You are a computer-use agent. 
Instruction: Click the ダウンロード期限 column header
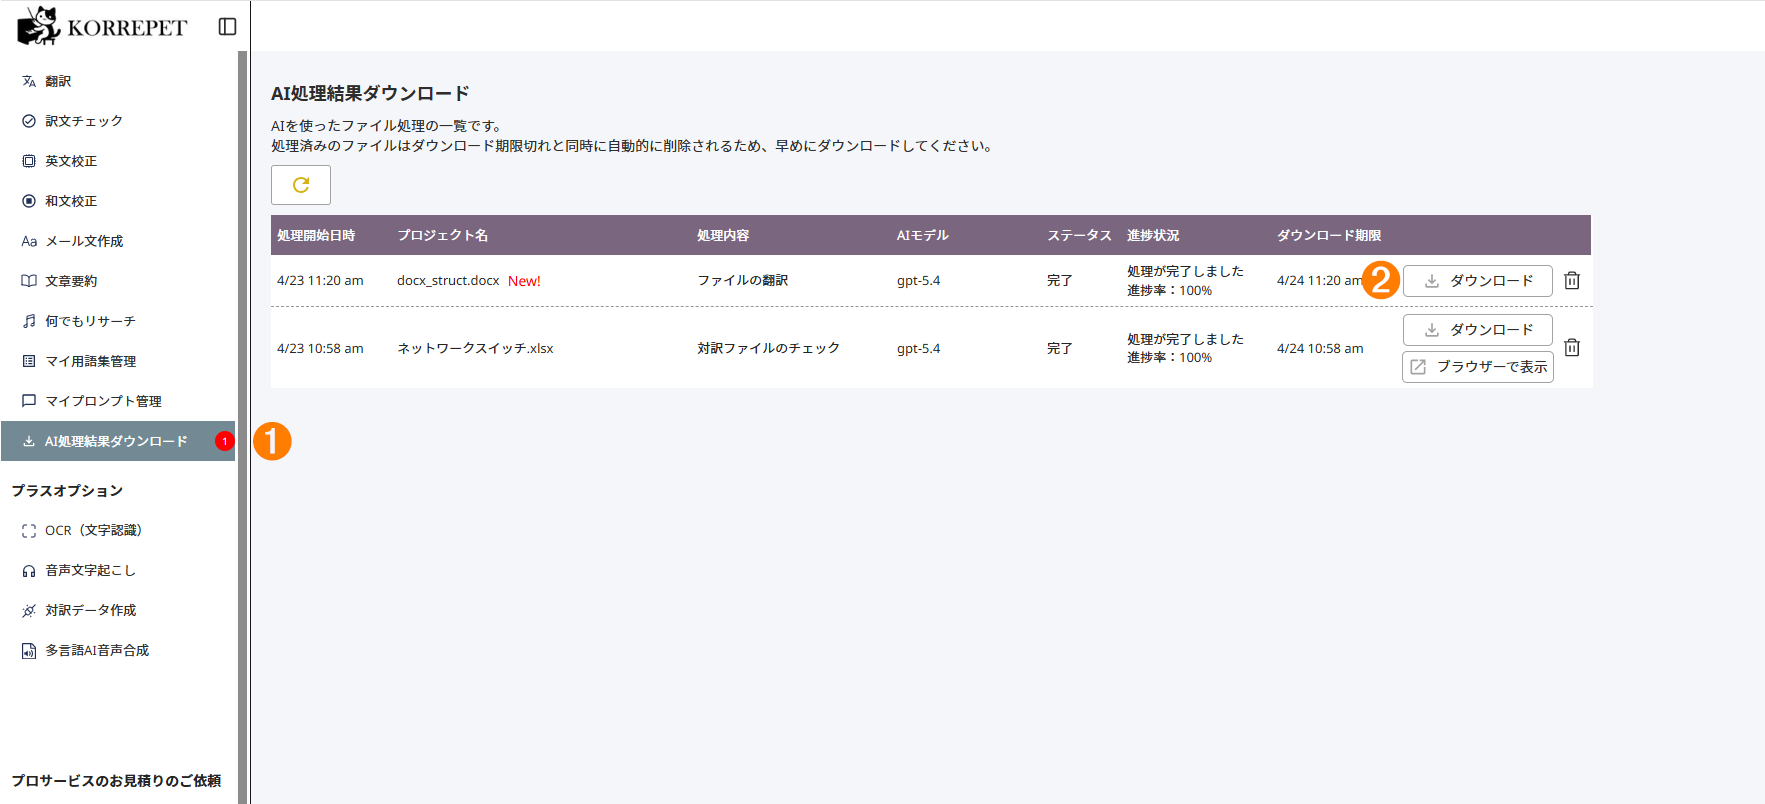click(1329, 236)
